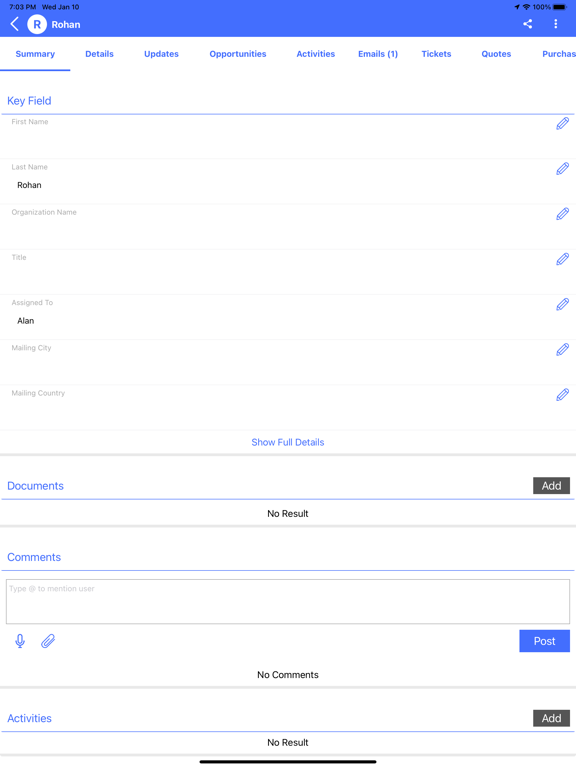Image resolution: width=576 pixels, height=768 pixels.
Task: Attach file using paperclip icon
Action: point(48,641)
